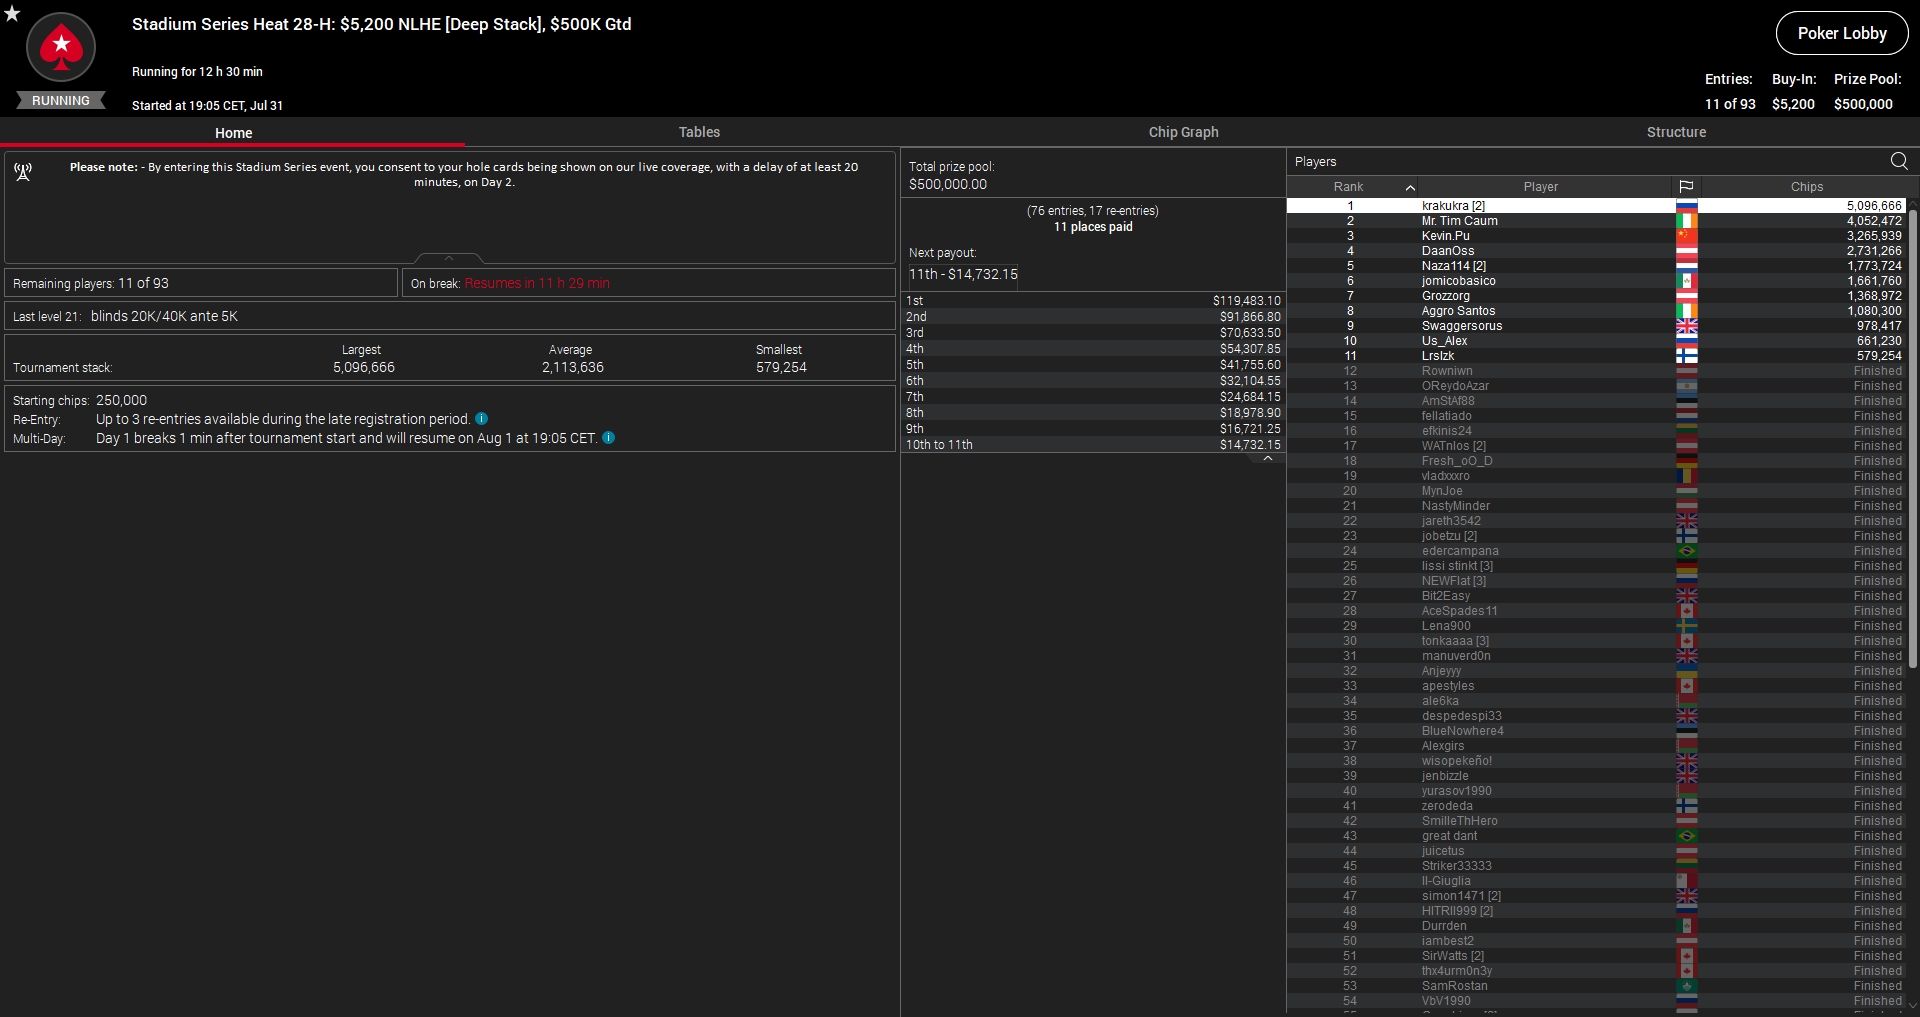1920x1017 pixels.
Task: Click the live coverage broadcast icon
Action: coord(23,173)
